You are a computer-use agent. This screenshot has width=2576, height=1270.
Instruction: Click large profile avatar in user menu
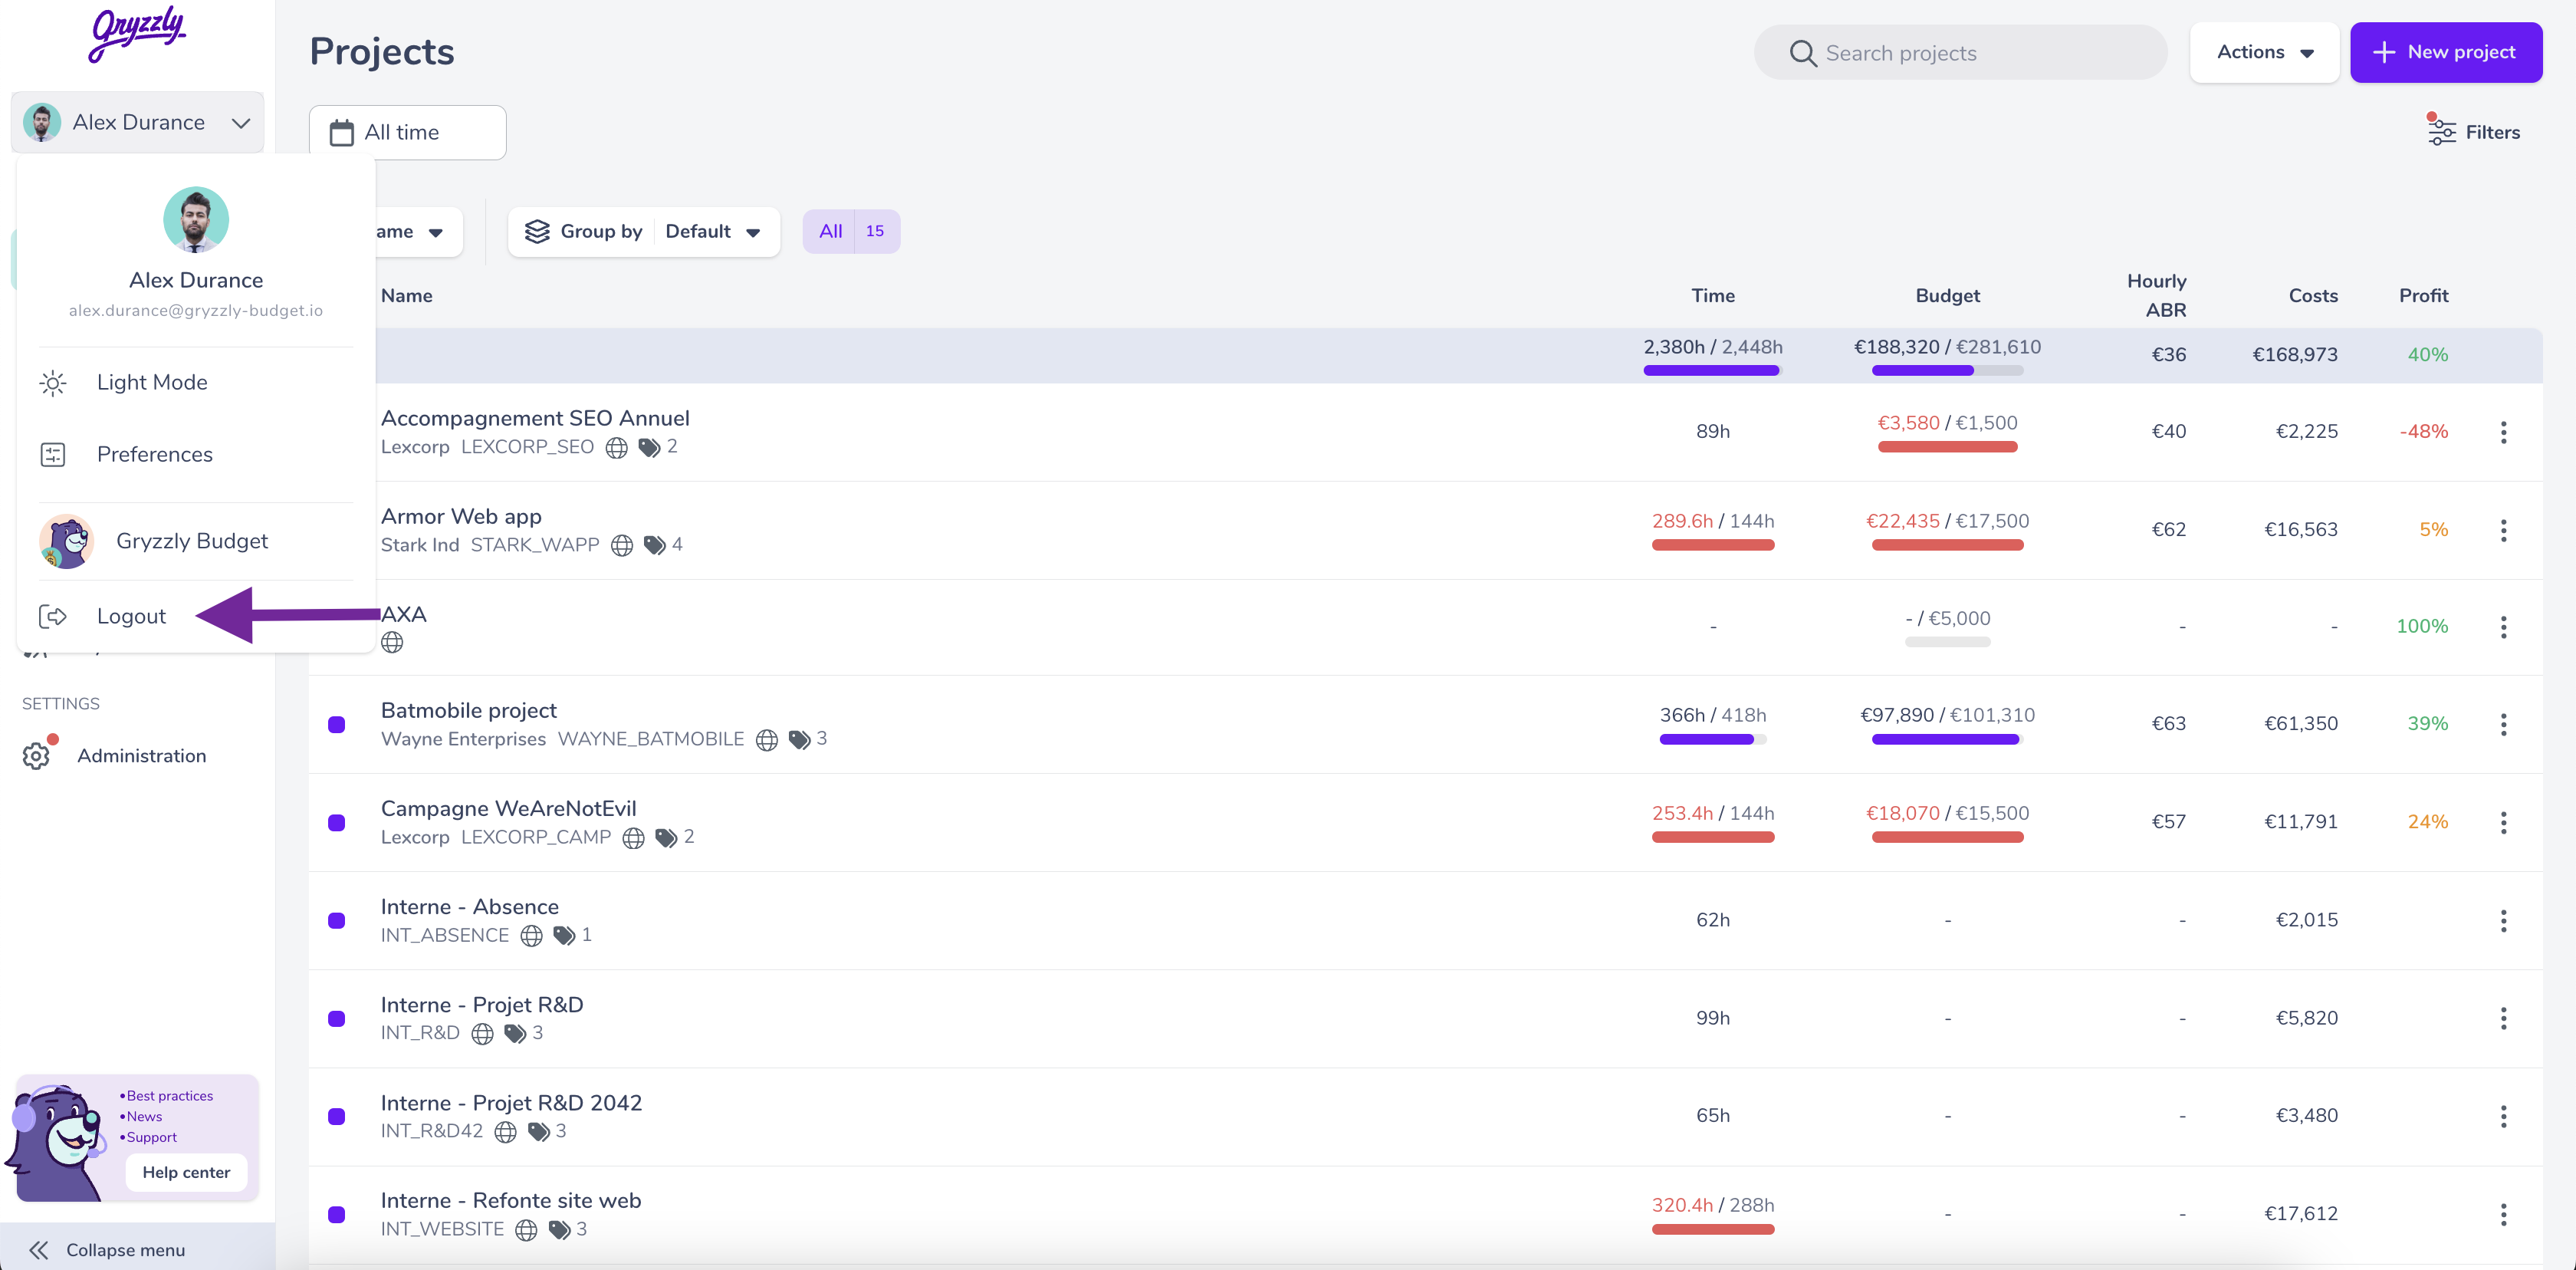point(196,219)
